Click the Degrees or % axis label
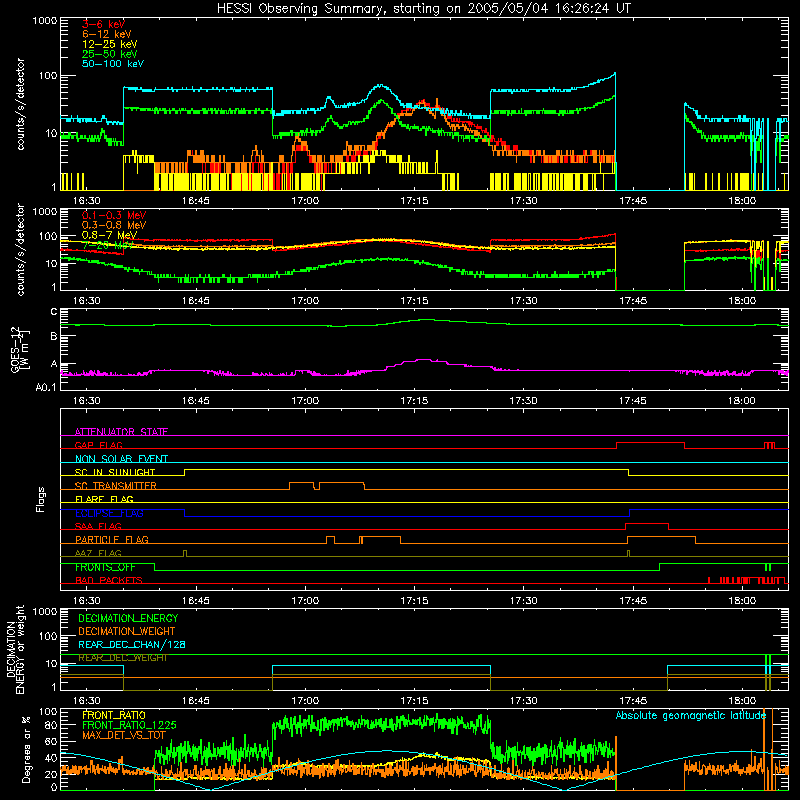This screenshot has height=800, width=800. [26, 749]
